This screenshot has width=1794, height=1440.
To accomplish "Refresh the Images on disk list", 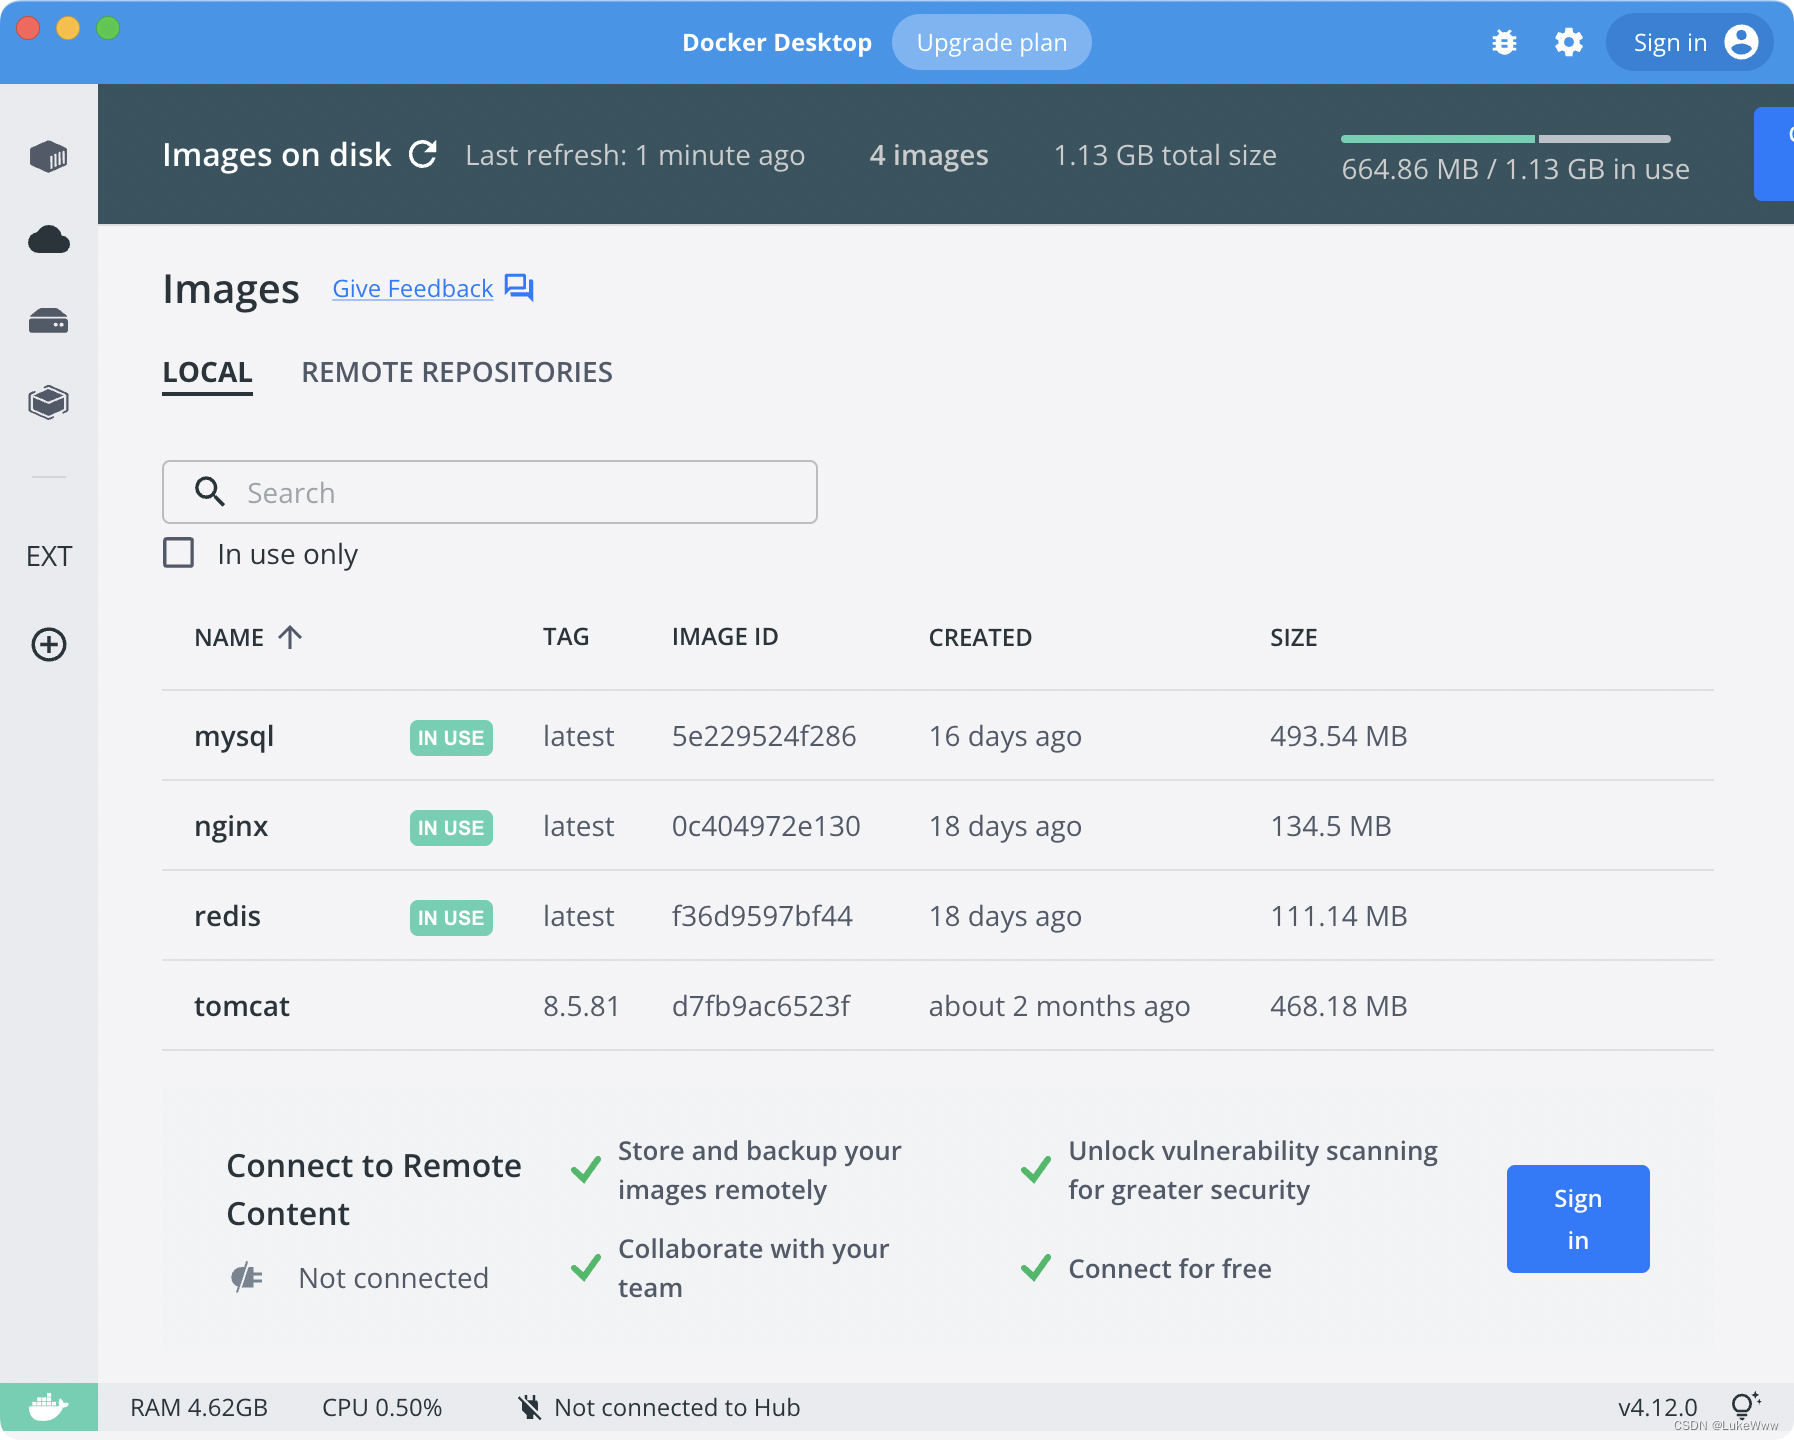I will click(x=423, y=154).
